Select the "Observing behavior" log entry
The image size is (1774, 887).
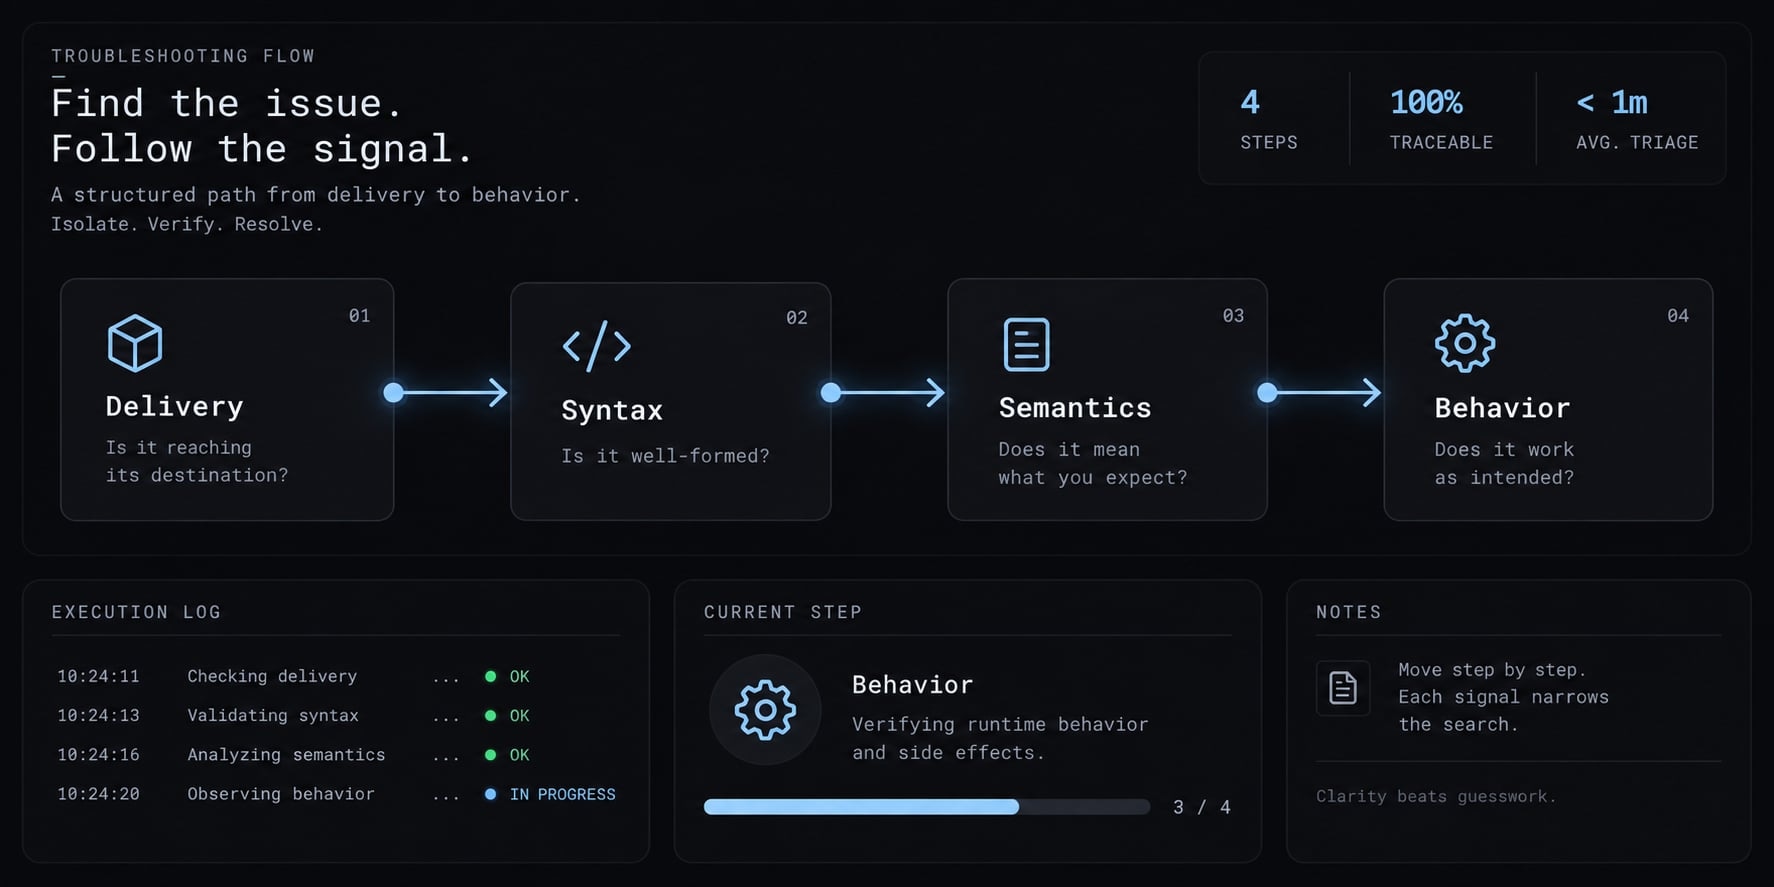pyautogui.click(x=281, y=793)
